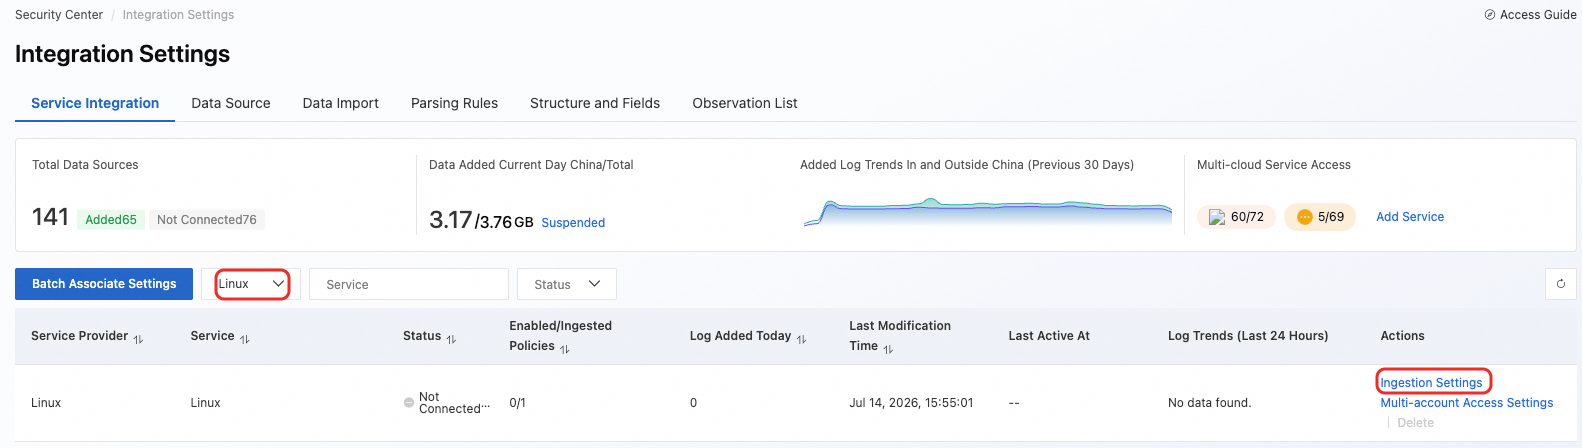This screenshot has width=1582, height=448.
Task: Click the Access Guide compass icon
Action: pos(1490,15)
